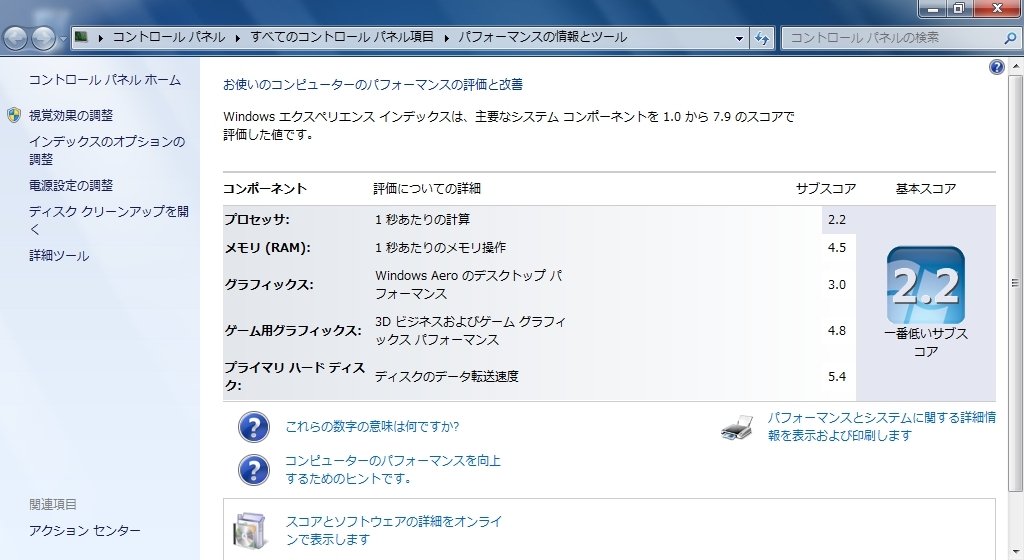This screenshot has width=1024, height=560.
Task: Expand the arrow after コントロール パネル breadcrumb
Action: point(238,38)
